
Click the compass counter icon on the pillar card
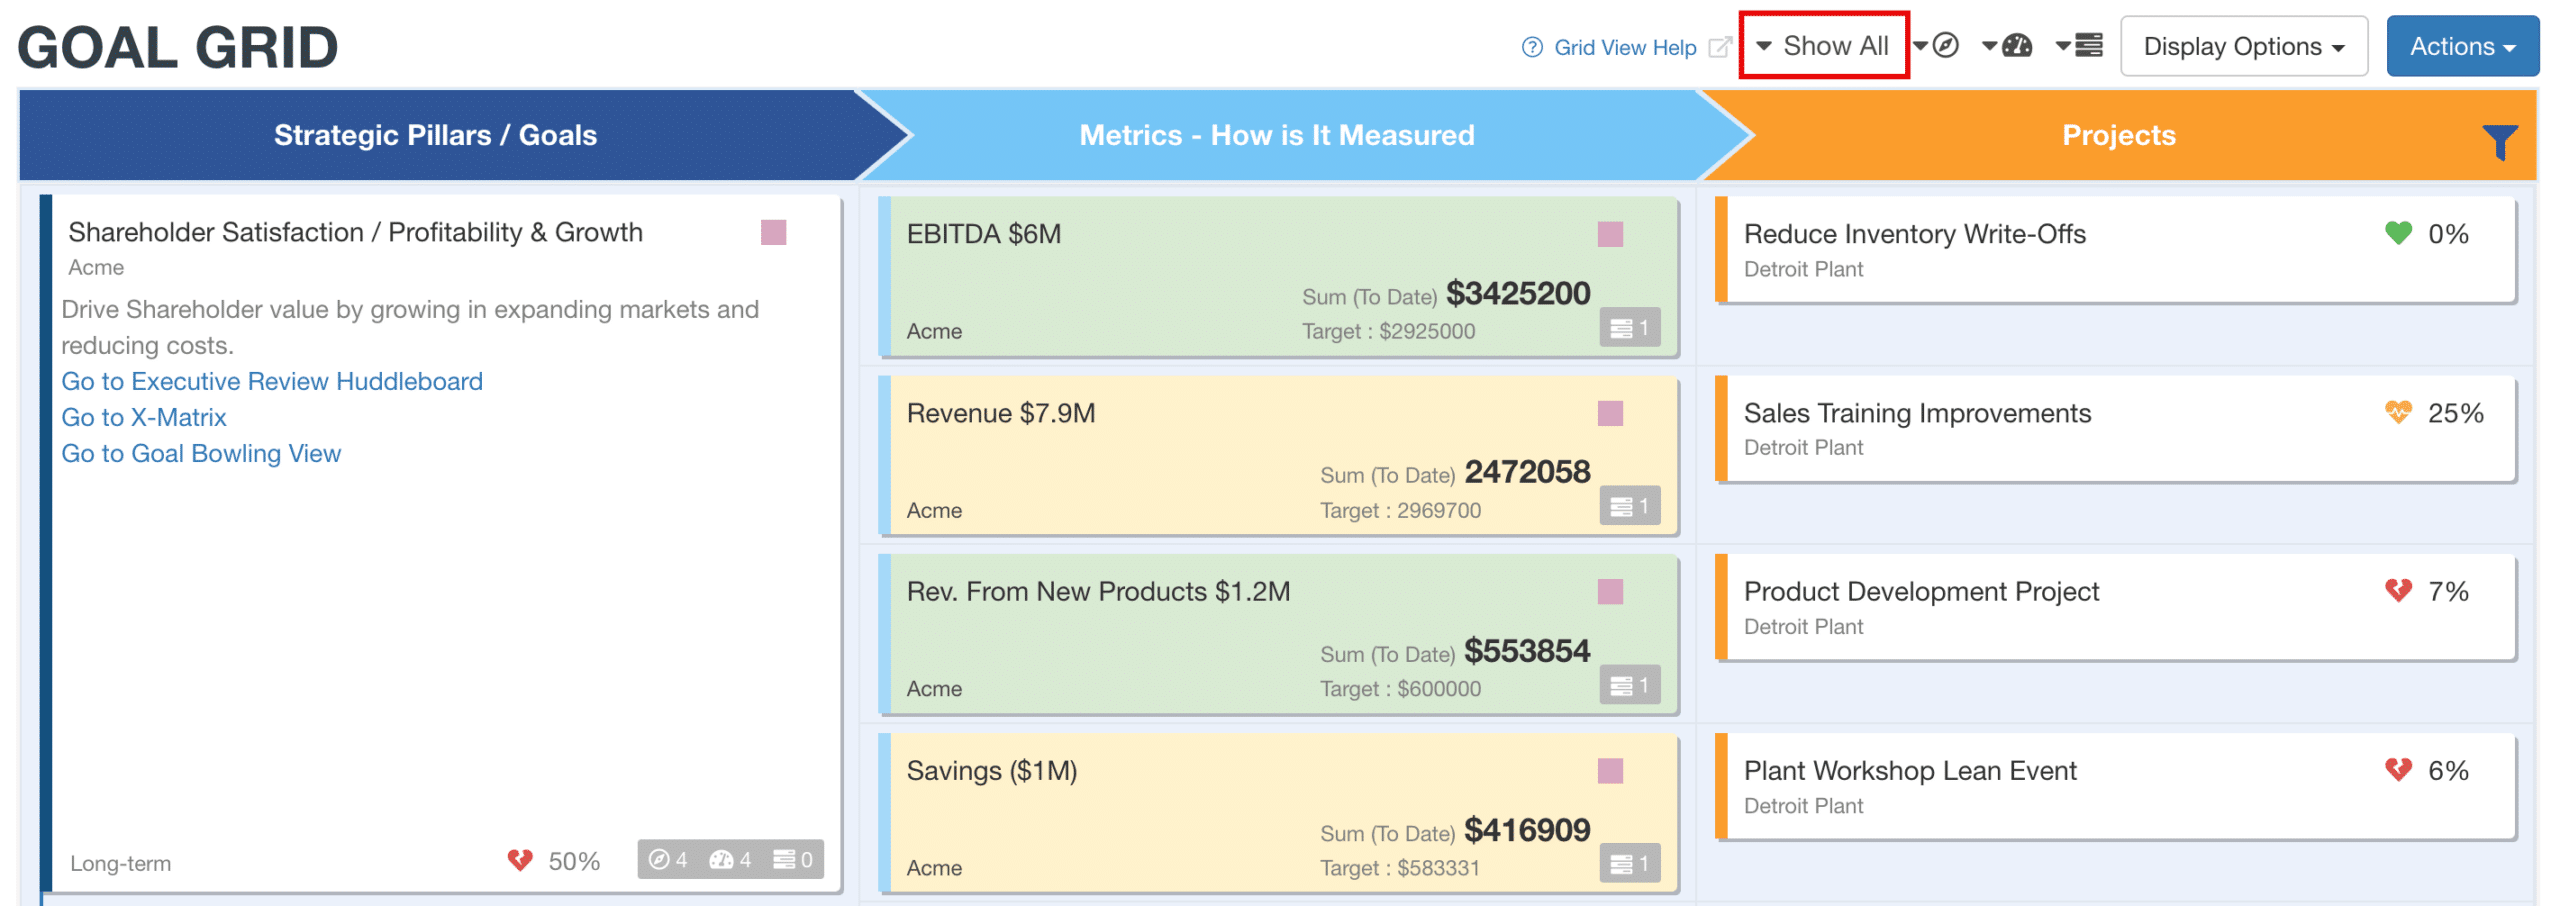tap(660, 860)
